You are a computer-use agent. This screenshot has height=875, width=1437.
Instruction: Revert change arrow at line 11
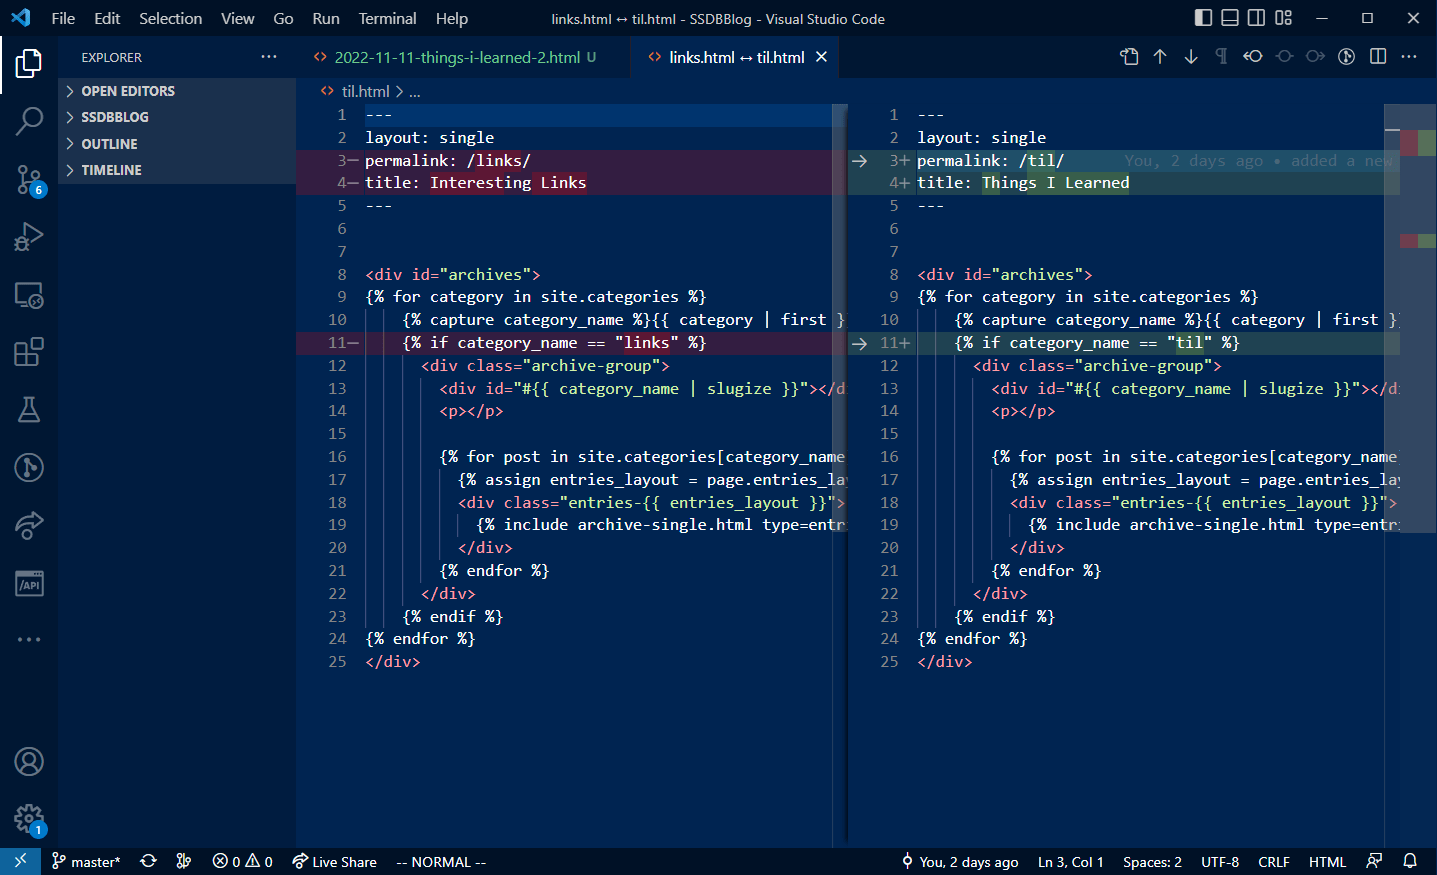click(x=859, y=343)
